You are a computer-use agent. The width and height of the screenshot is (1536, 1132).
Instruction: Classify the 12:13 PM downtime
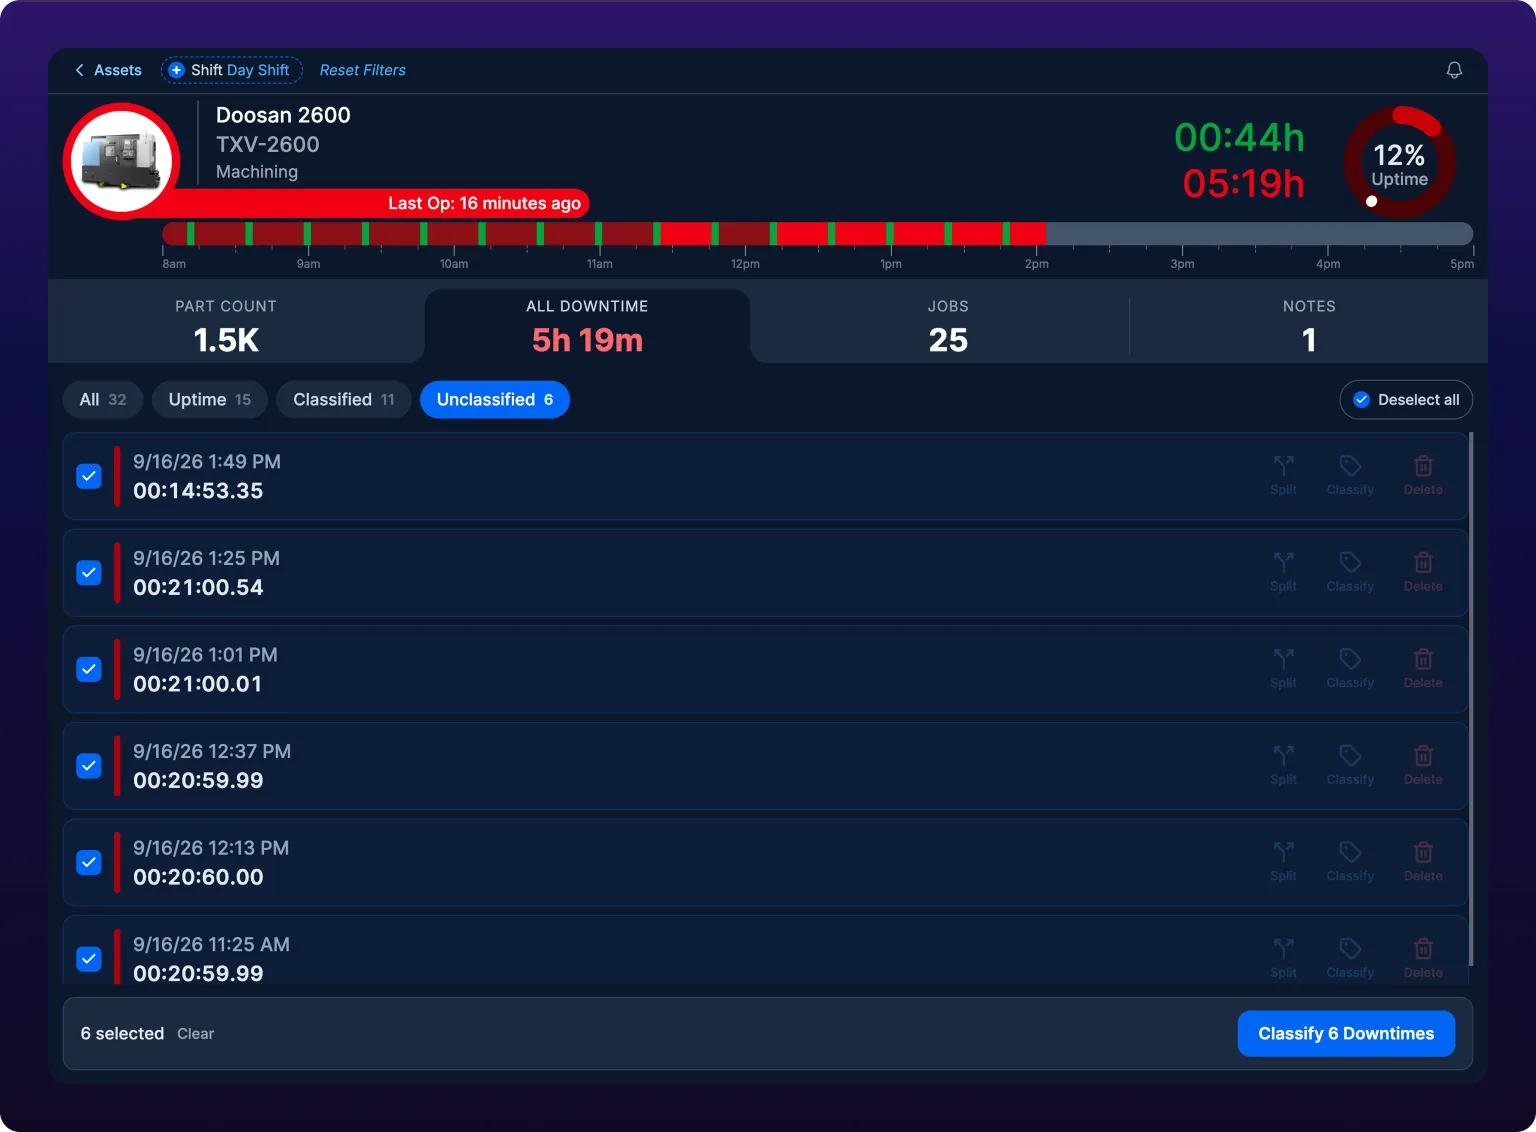[x=1350, y=861]
